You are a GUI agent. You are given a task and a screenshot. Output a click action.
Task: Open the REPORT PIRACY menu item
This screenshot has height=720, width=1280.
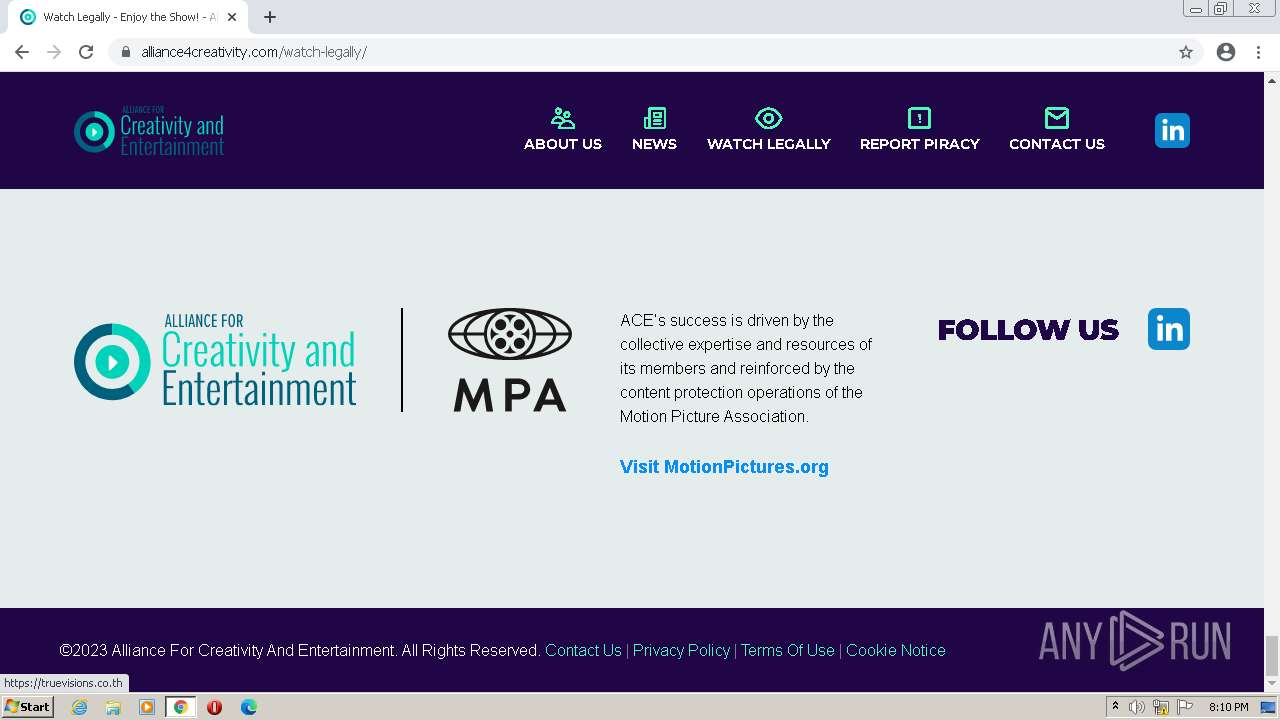coord(920,144)
